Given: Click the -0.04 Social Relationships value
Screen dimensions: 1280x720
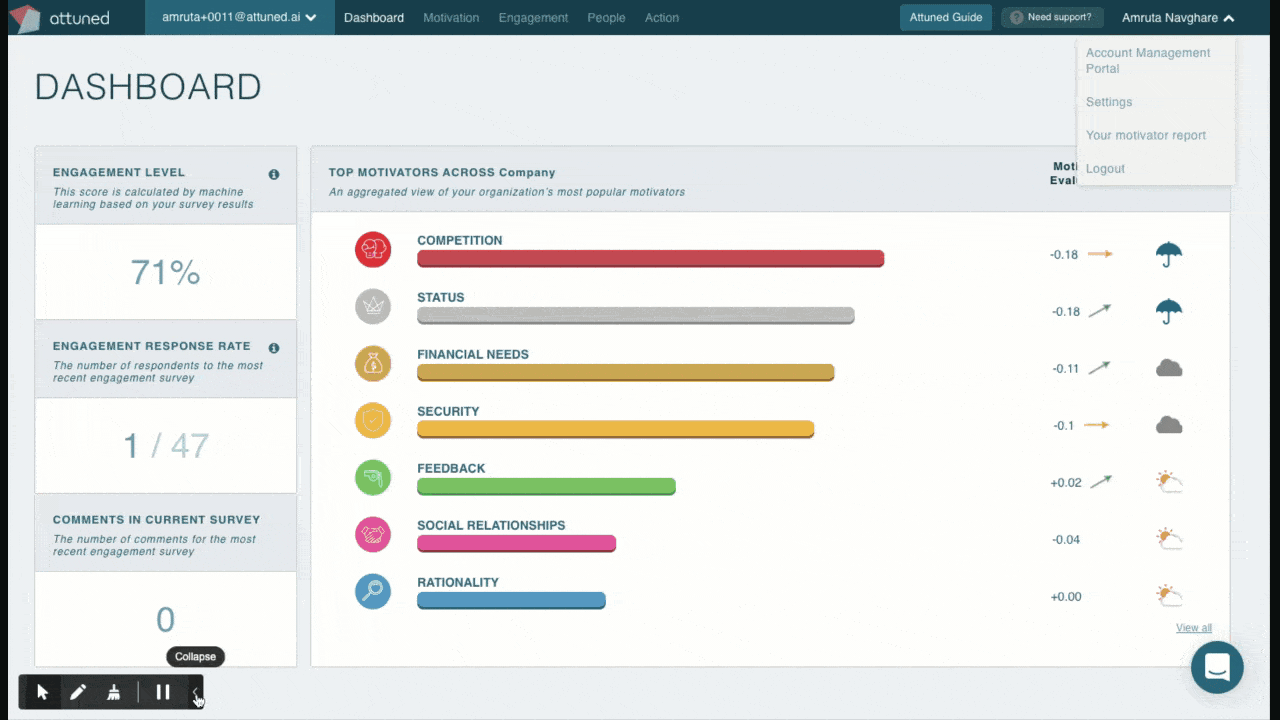Looking at the screenshot, I should [x=1066, y=540].
